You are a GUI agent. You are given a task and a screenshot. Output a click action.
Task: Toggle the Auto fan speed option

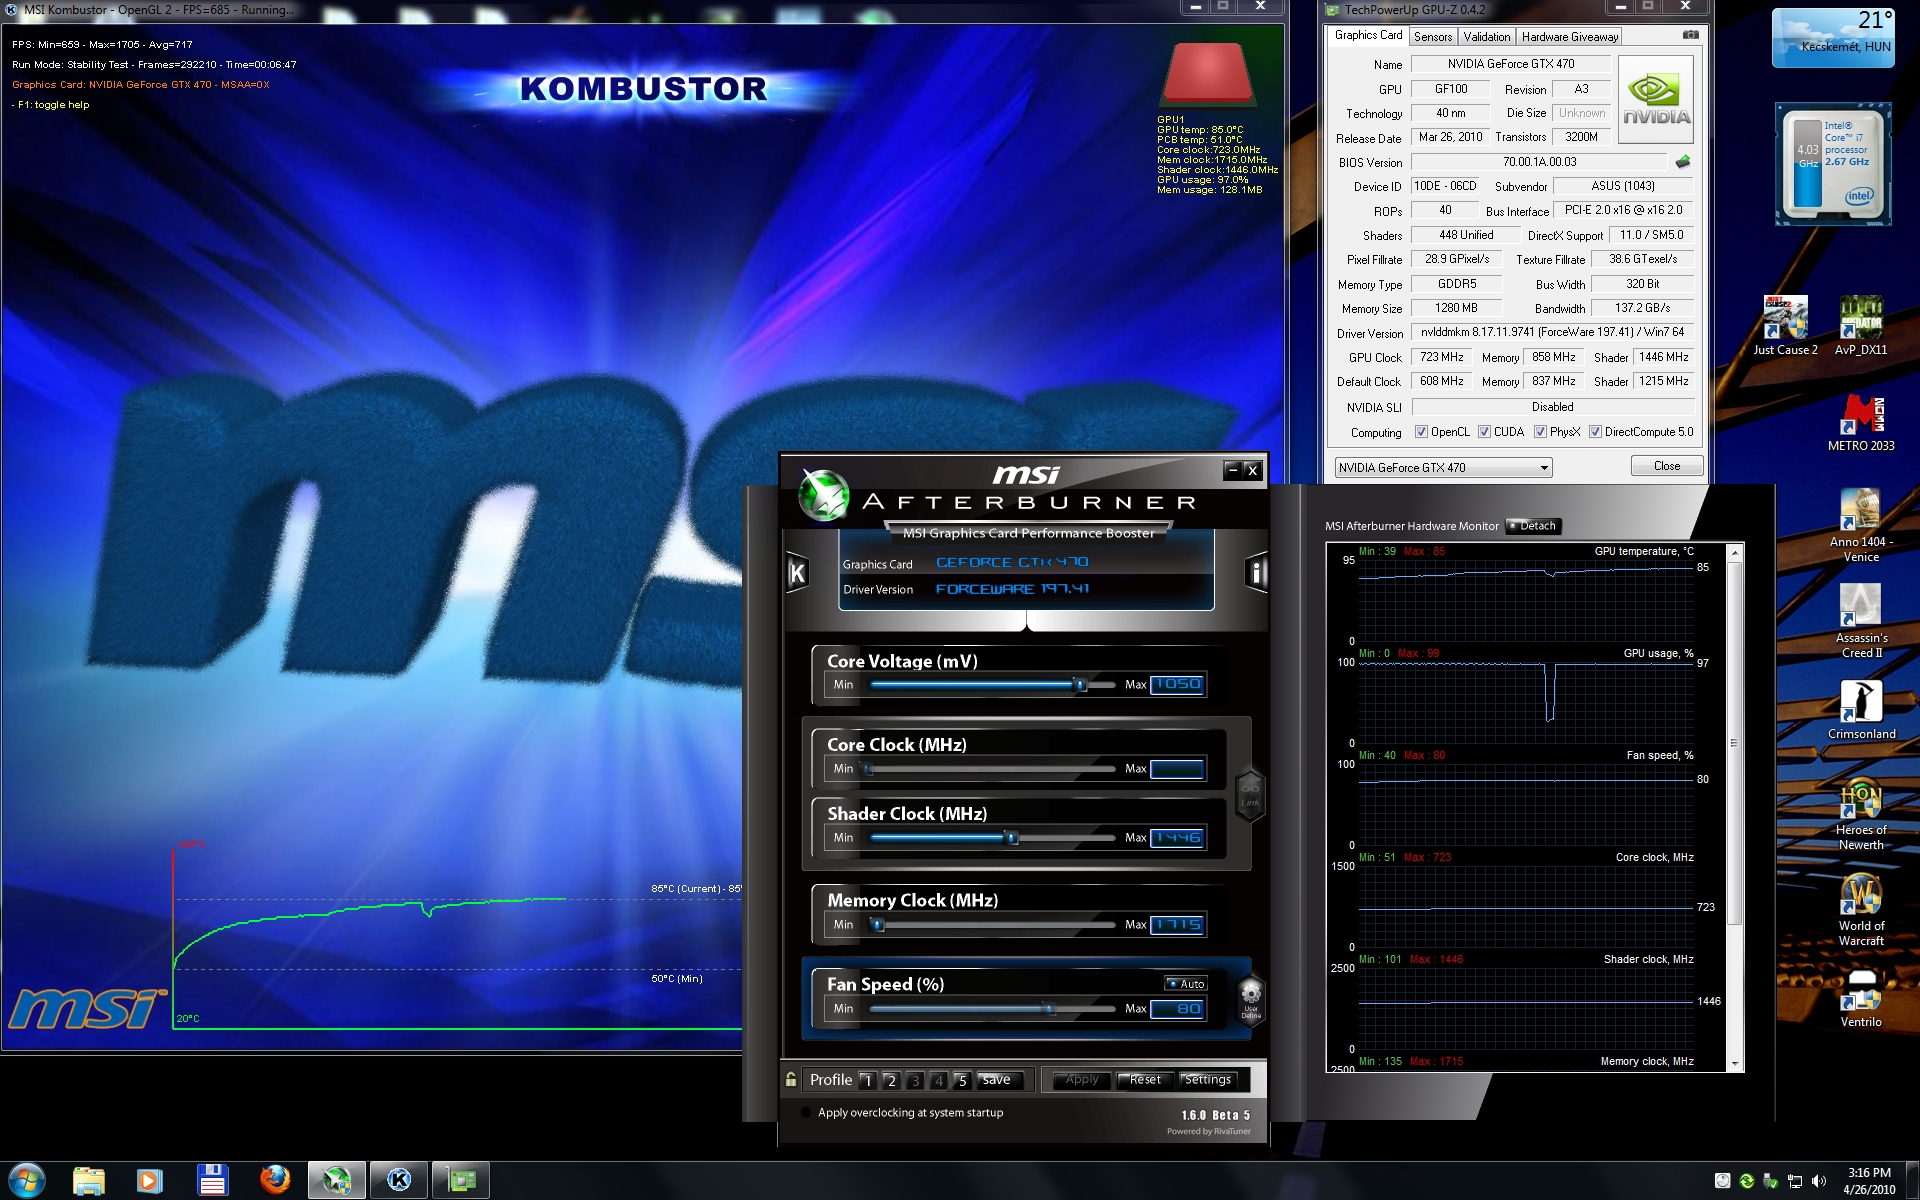pyautogui.click(x=1186, y=984)
